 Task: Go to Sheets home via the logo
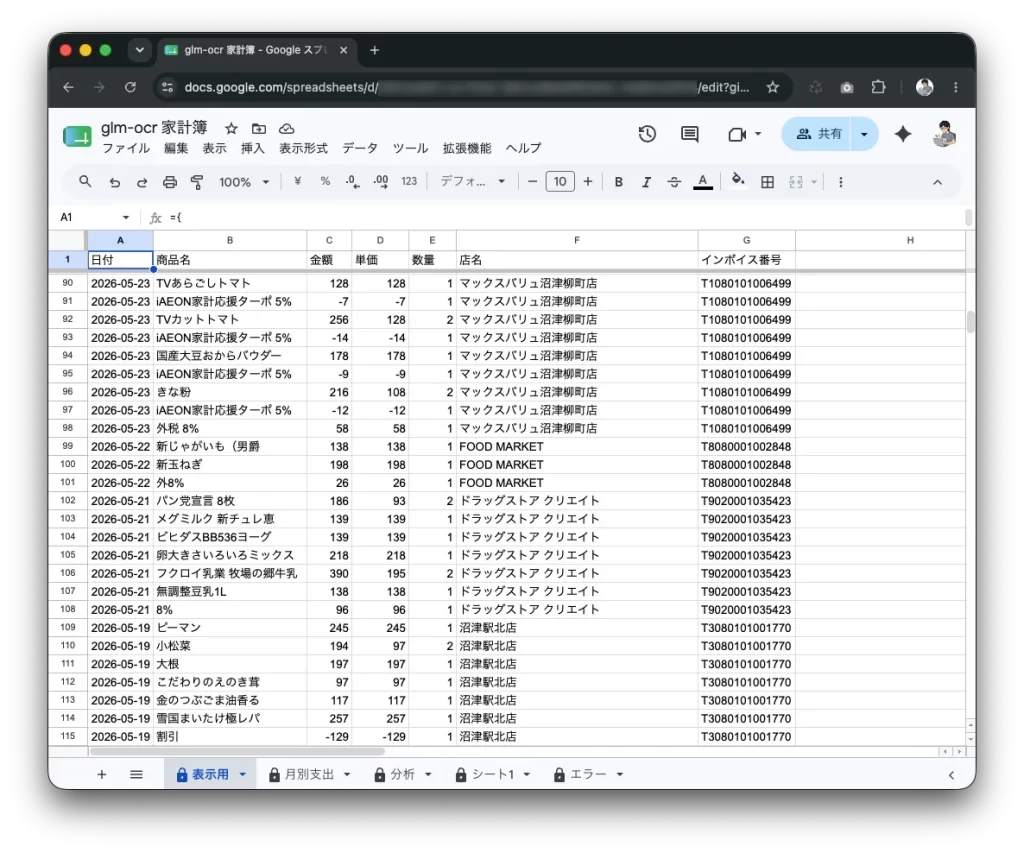(77, 137)
